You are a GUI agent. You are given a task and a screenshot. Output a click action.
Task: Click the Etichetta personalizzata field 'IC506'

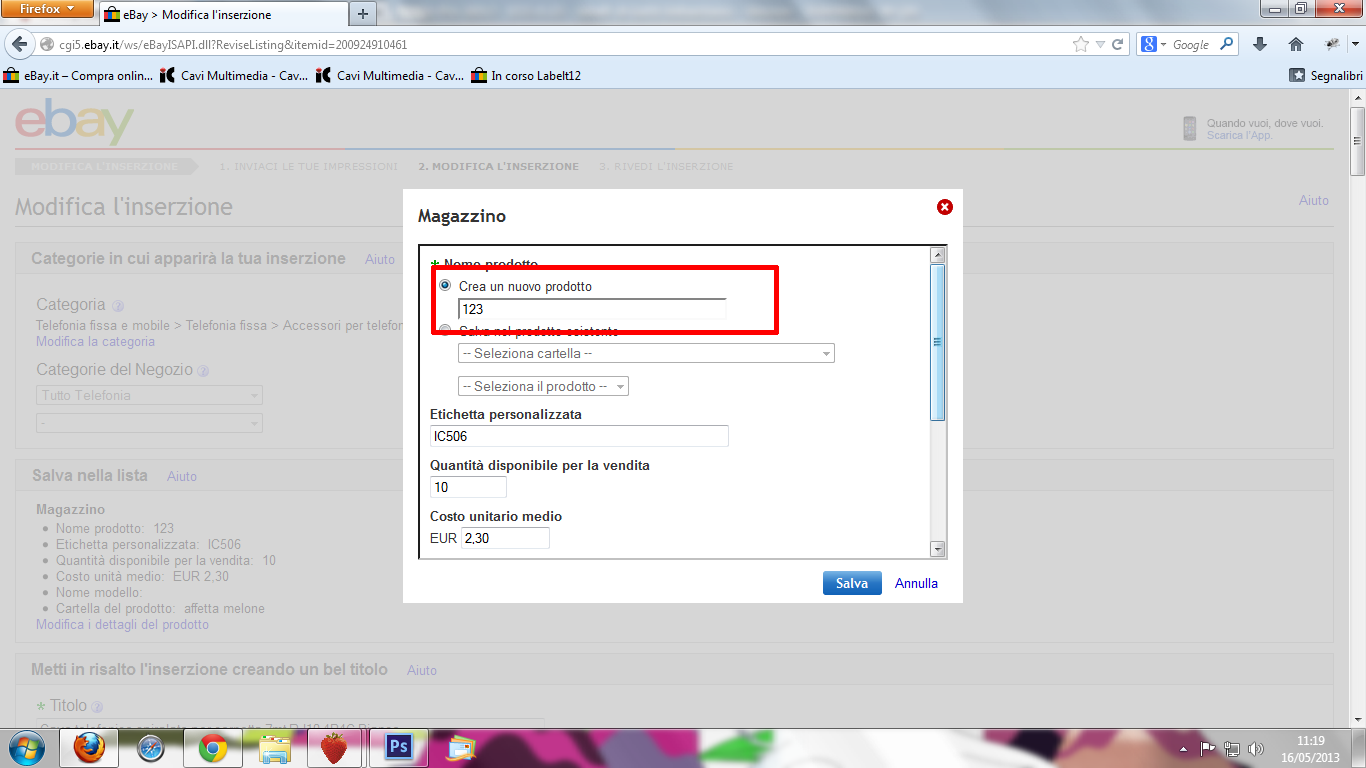click(x=579, y=436)
